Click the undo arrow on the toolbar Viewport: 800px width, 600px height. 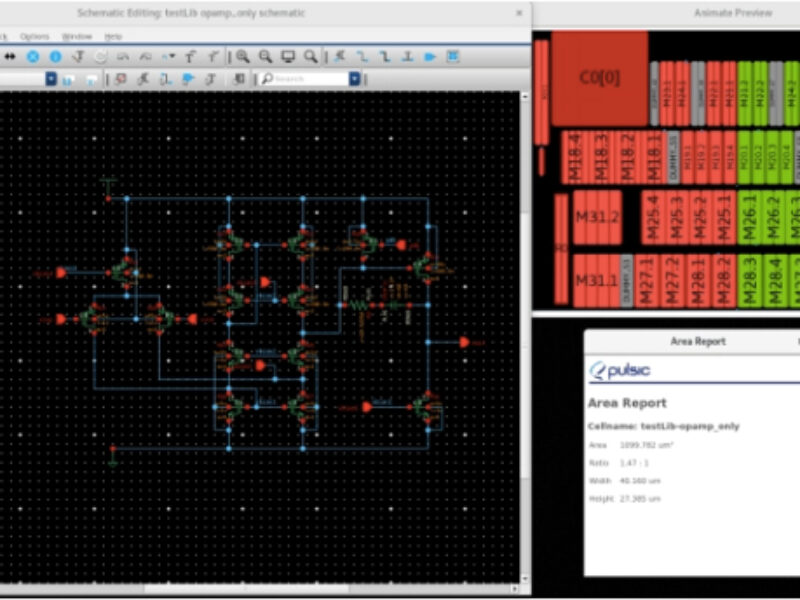pos(124,55)
